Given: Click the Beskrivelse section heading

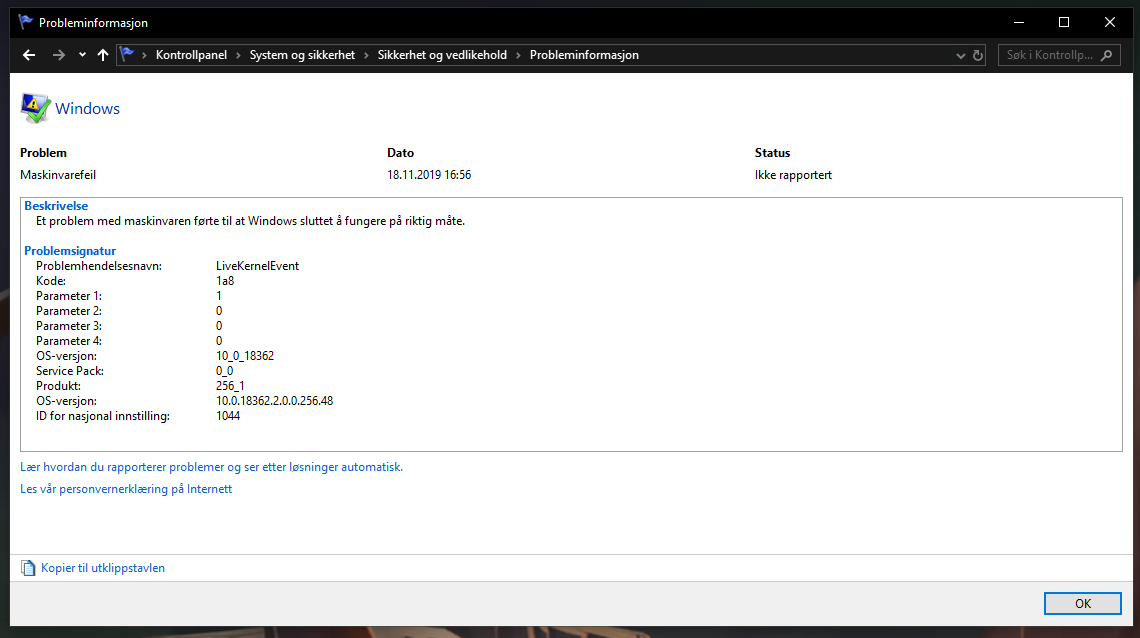Looking at the screenshot, I should click(56, 206).
